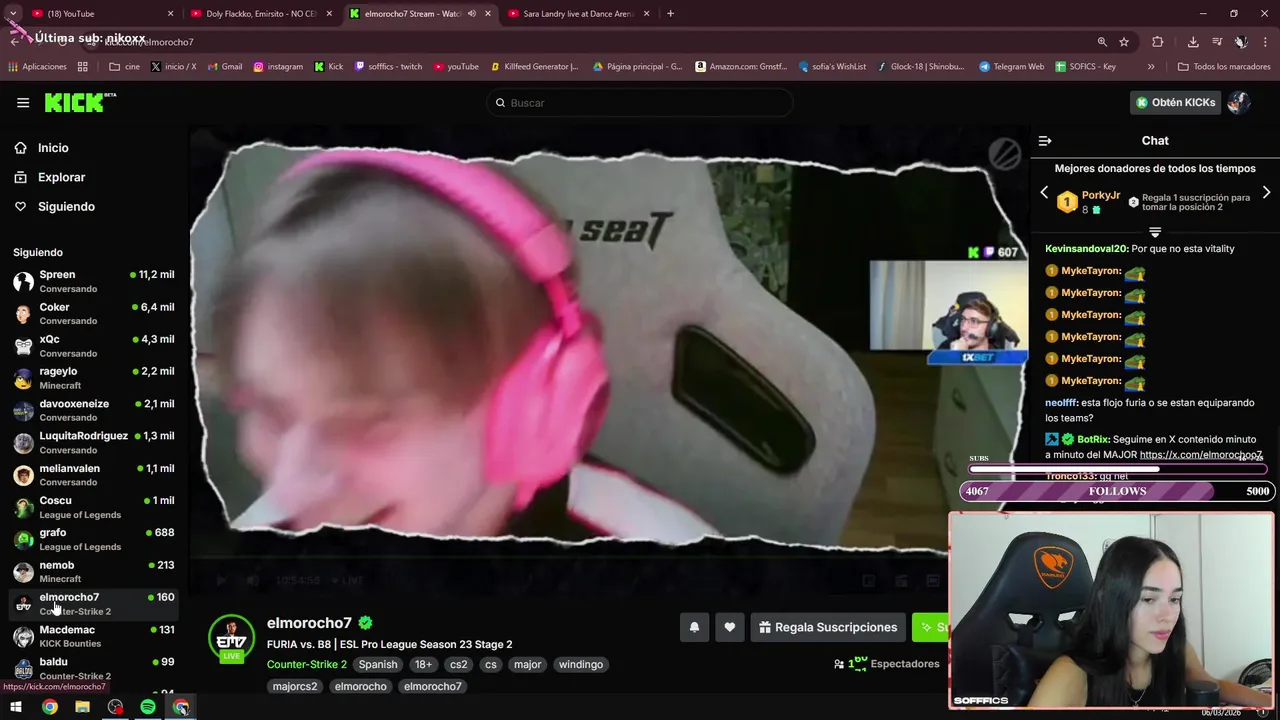
Task: Open the melianvalen channel in the sidebar
Action: [x=94, y=475]
